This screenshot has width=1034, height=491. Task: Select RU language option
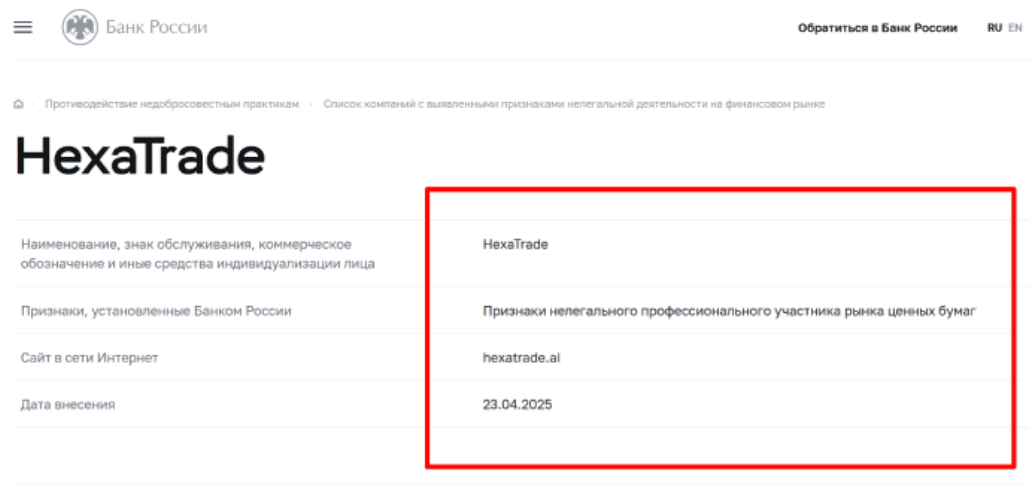coord(994,29)
